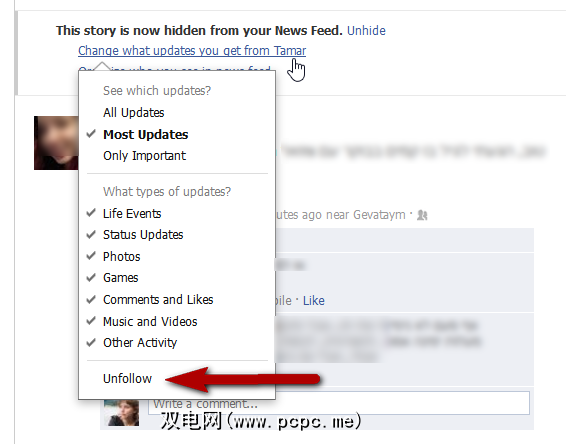Toggle Status Updates in update types
This screenshot has width=566, height=444.
coord(143,235)
